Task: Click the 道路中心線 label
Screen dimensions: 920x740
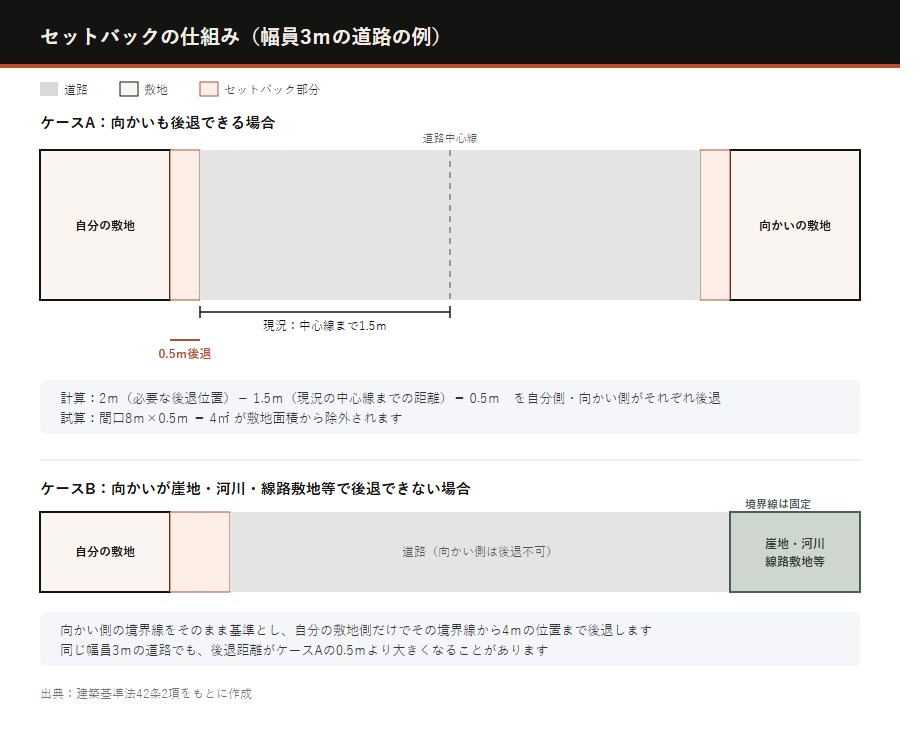Action: click(450, 138)
